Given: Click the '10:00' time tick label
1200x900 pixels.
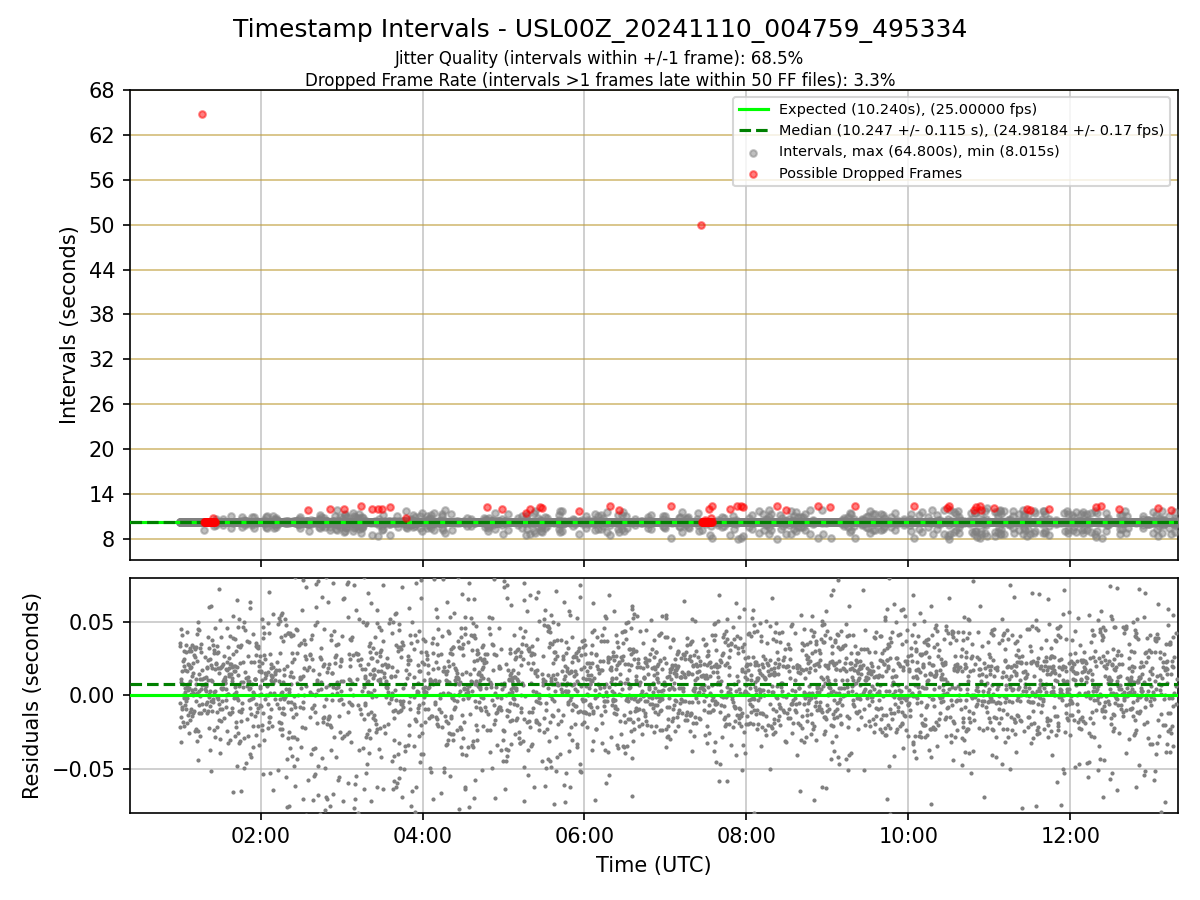Looking at the screenshot, I should (908, 834).
